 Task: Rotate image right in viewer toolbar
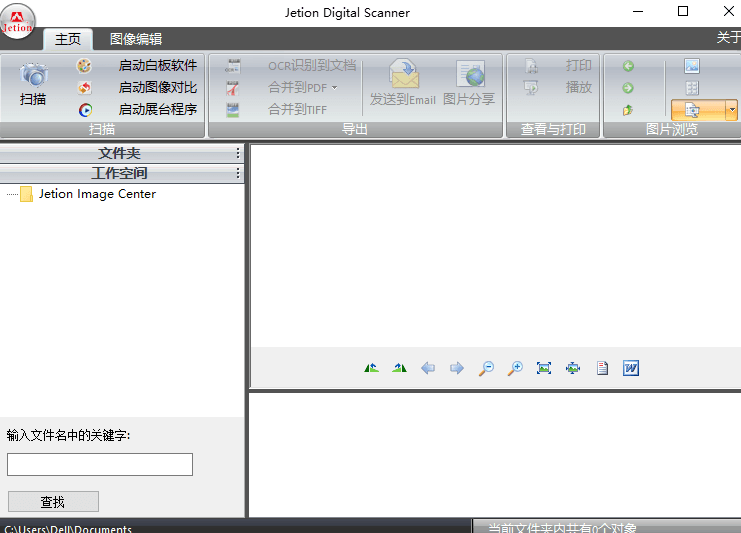pyautogui.click(x=400, y=368)
